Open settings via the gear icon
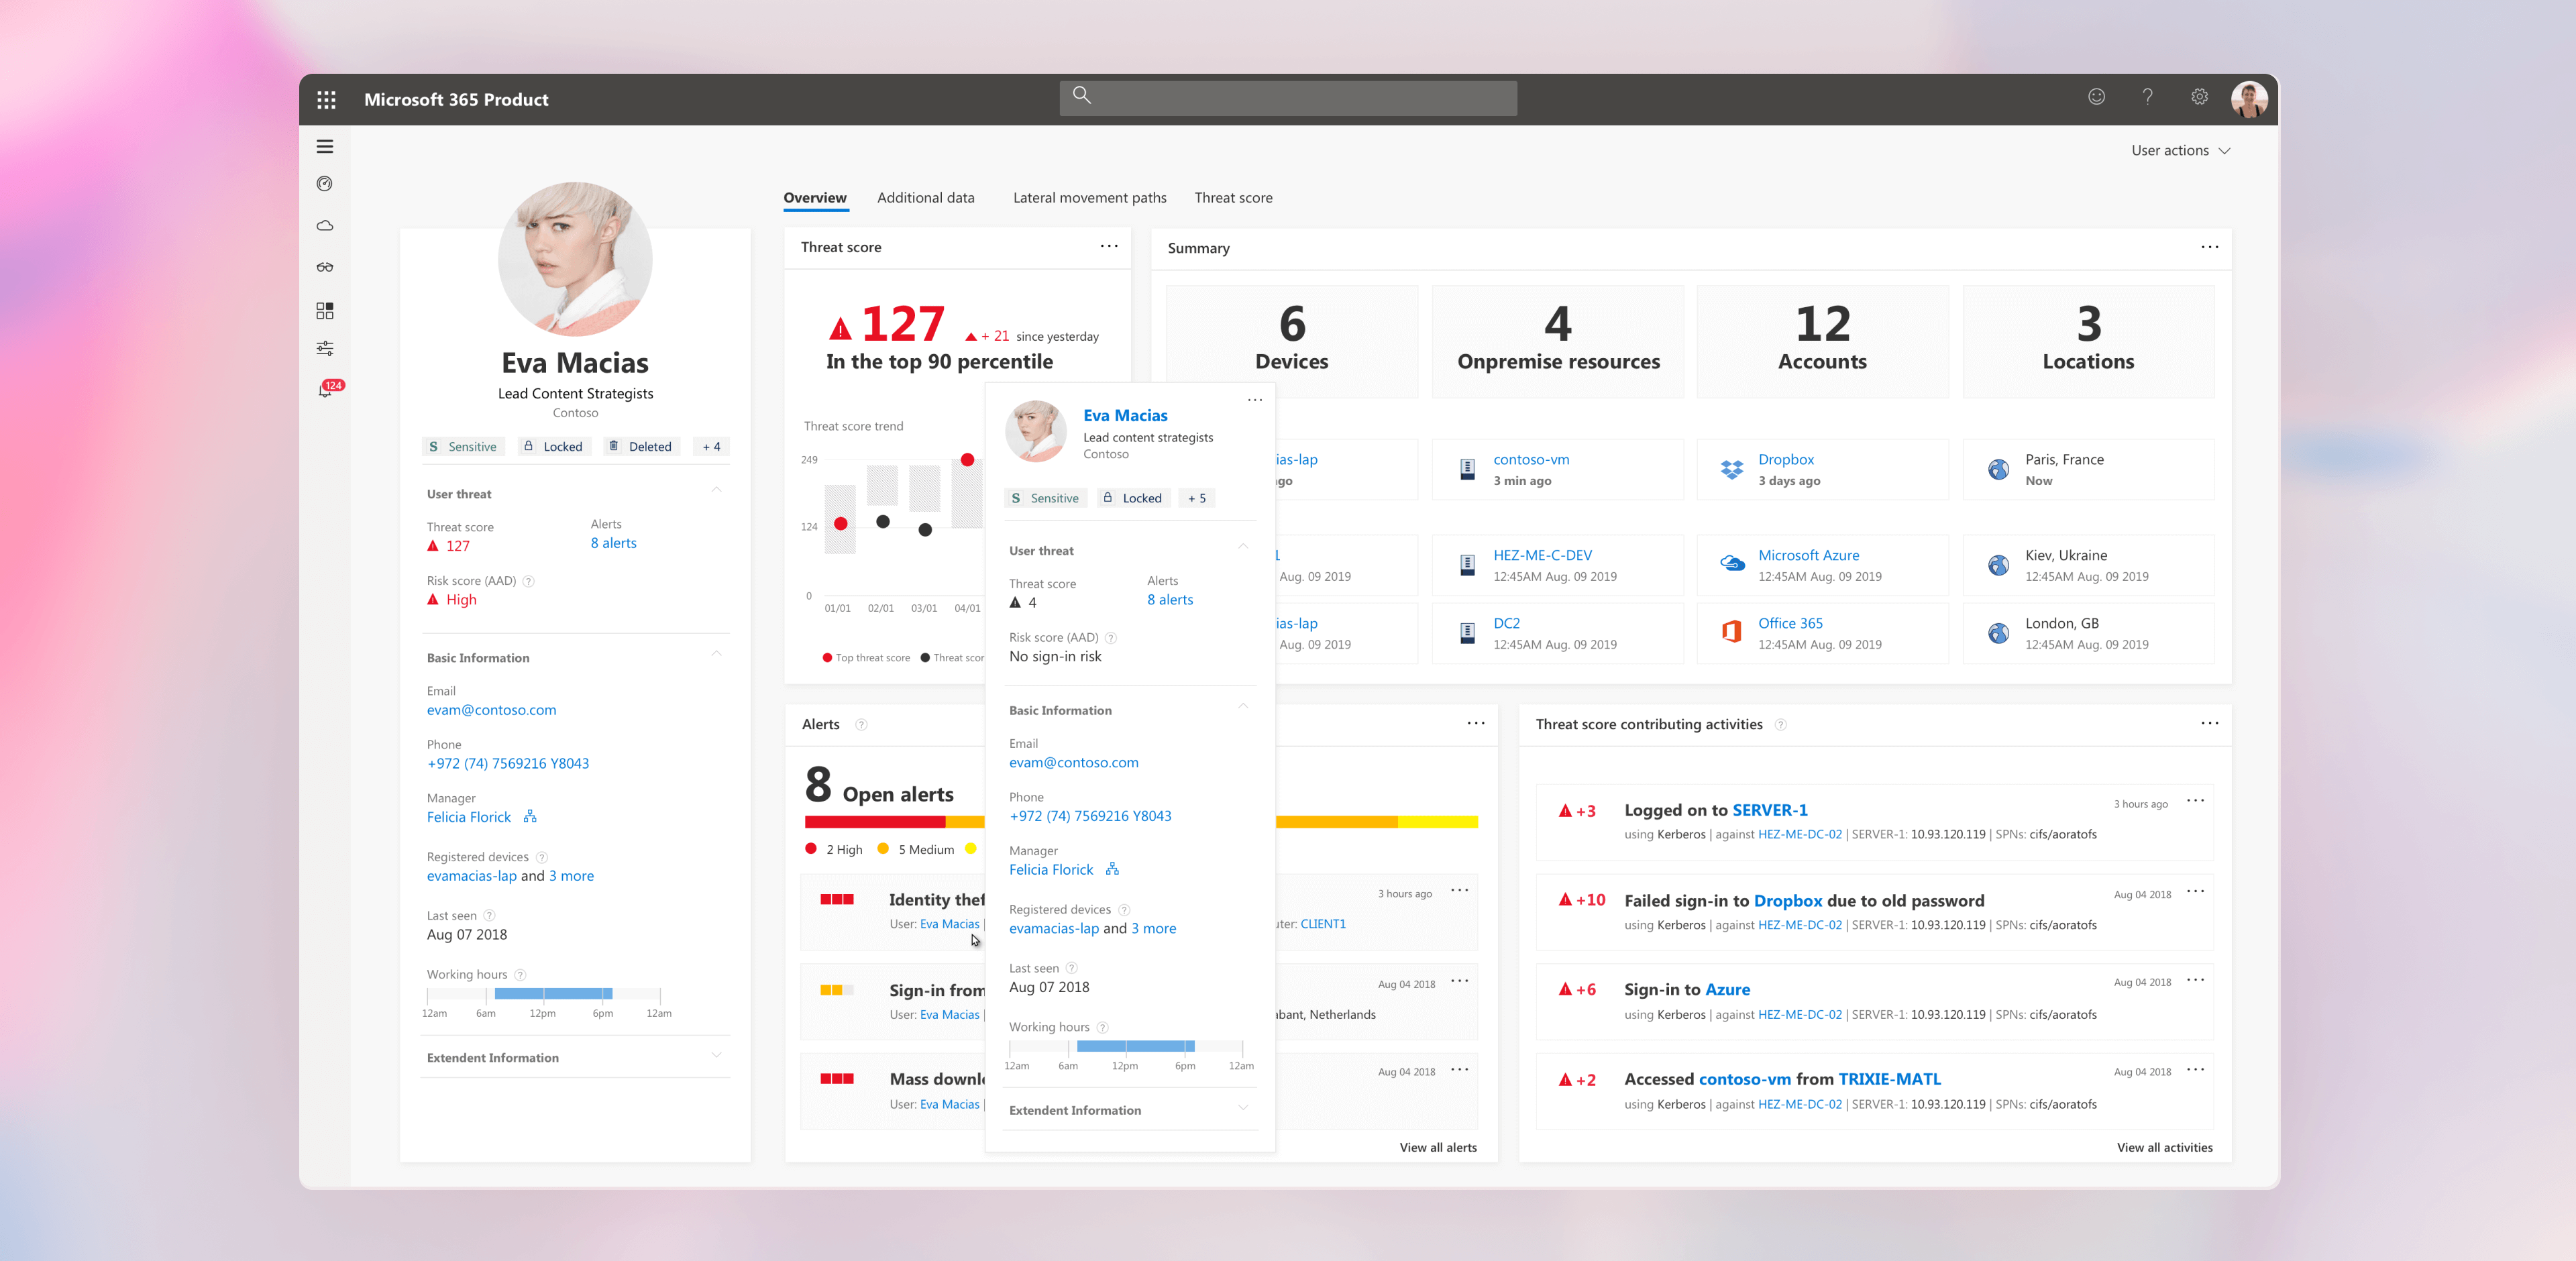 click(x=2199, y=97)
